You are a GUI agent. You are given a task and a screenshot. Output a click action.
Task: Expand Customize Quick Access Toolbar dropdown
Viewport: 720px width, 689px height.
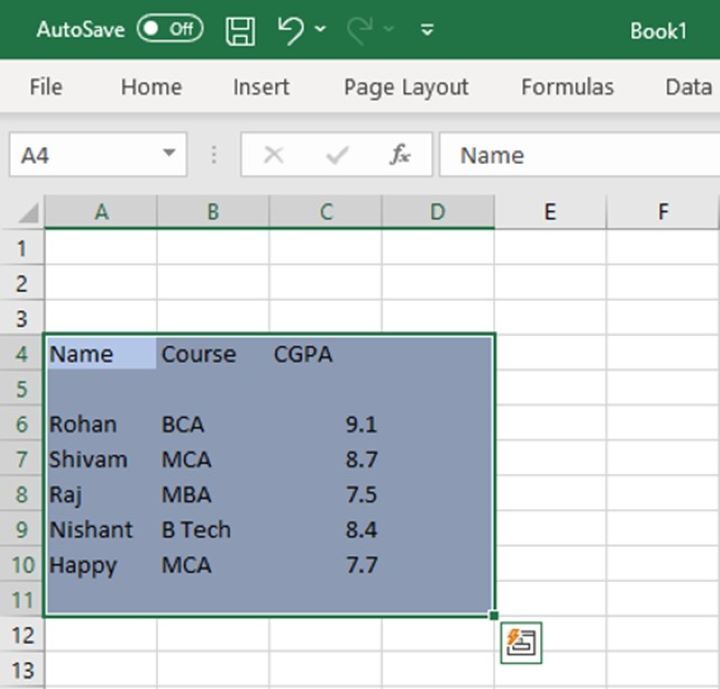(x=427, y=30)
